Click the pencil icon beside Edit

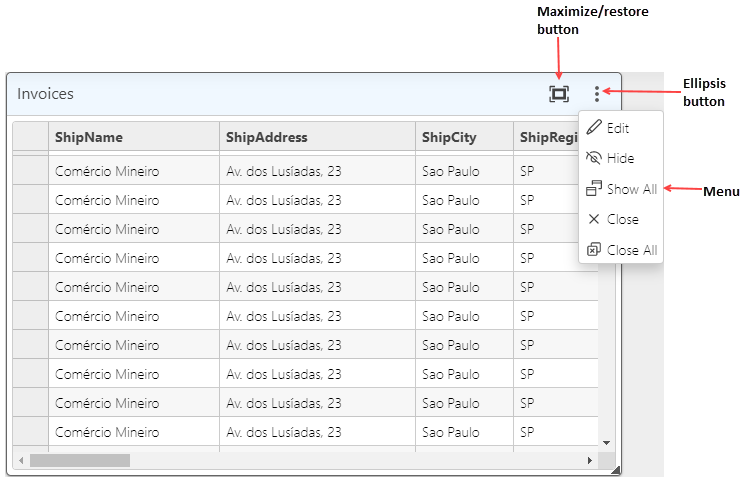[594, 128]
